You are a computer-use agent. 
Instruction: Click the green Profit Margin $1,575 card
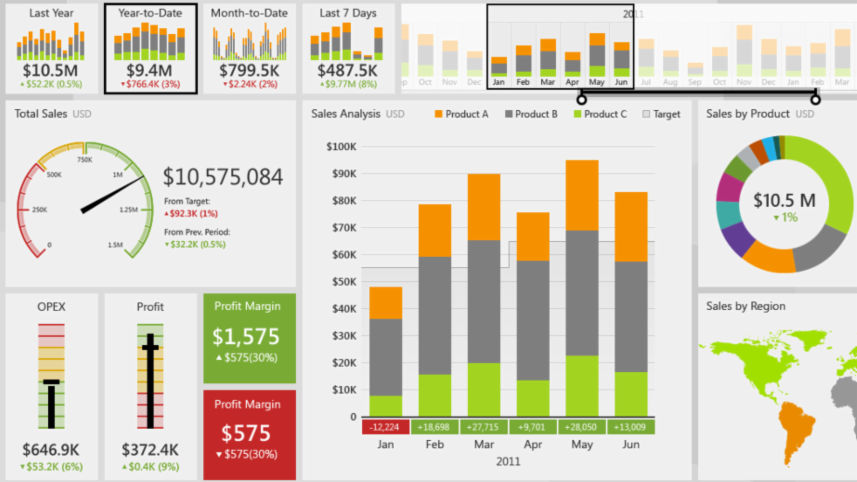(x=250, y=337)
